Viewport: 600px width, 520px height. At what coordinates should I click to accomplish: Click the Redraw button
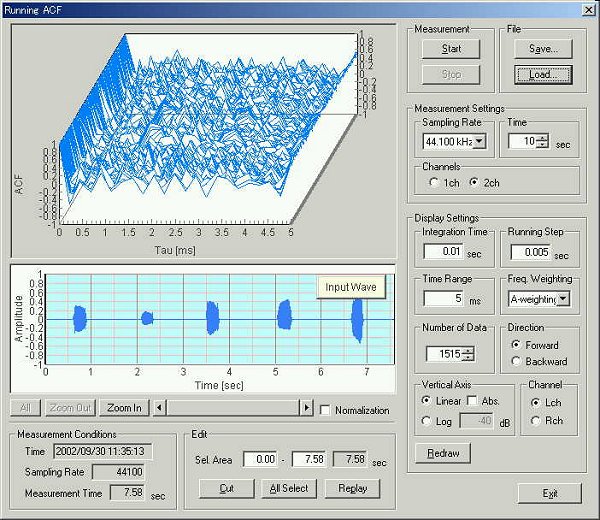[x=441, y=454]
